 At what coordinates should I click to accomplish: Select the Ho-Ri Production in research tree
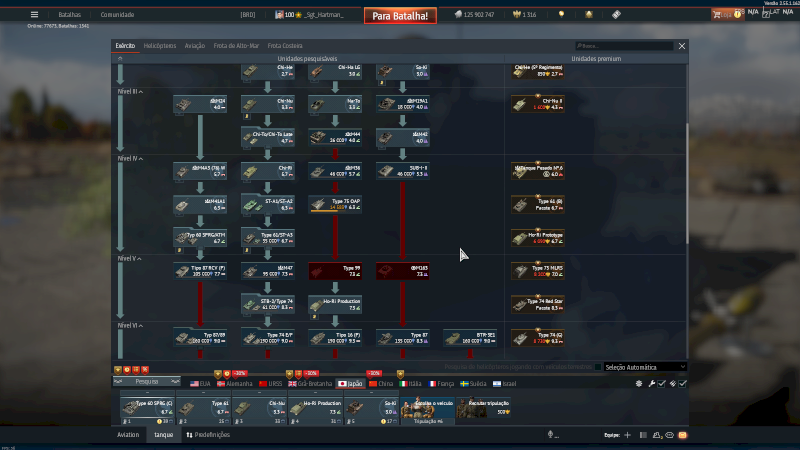(x=335, y=305)
